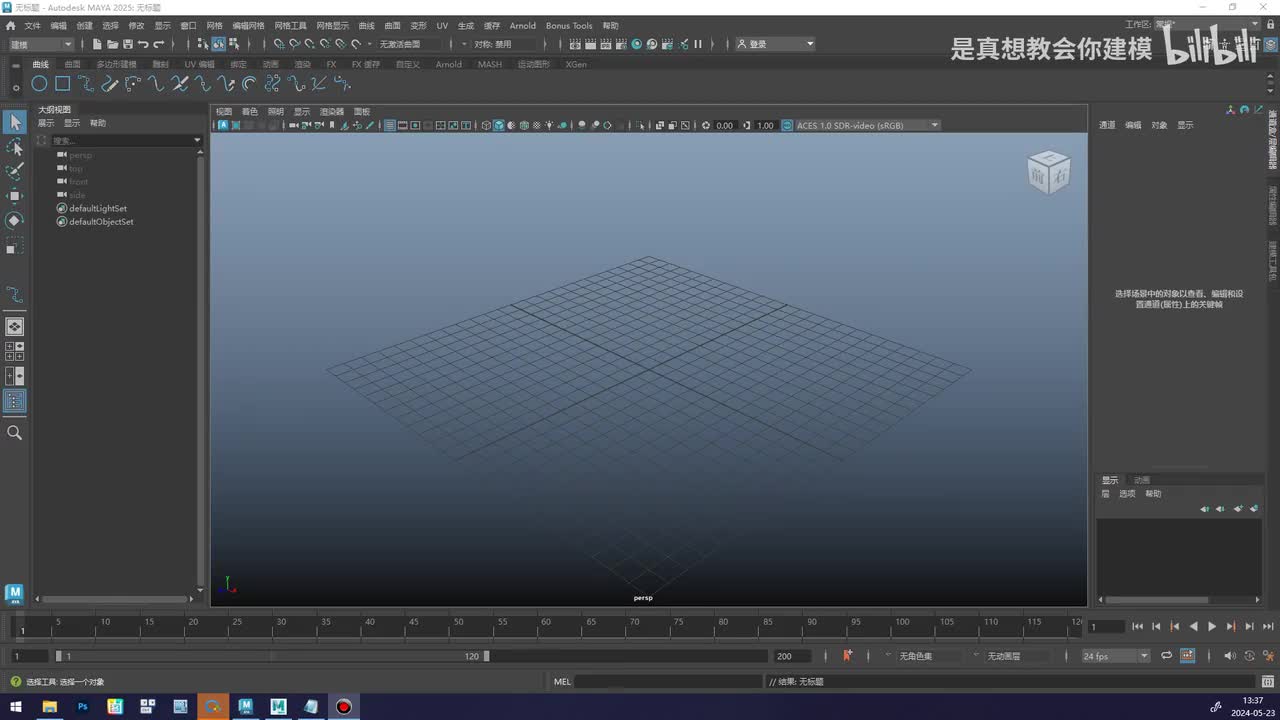Activate the Select tool arrow in toolbox
This screenshot has height=720, width=1280.
(x=14, y=122)
